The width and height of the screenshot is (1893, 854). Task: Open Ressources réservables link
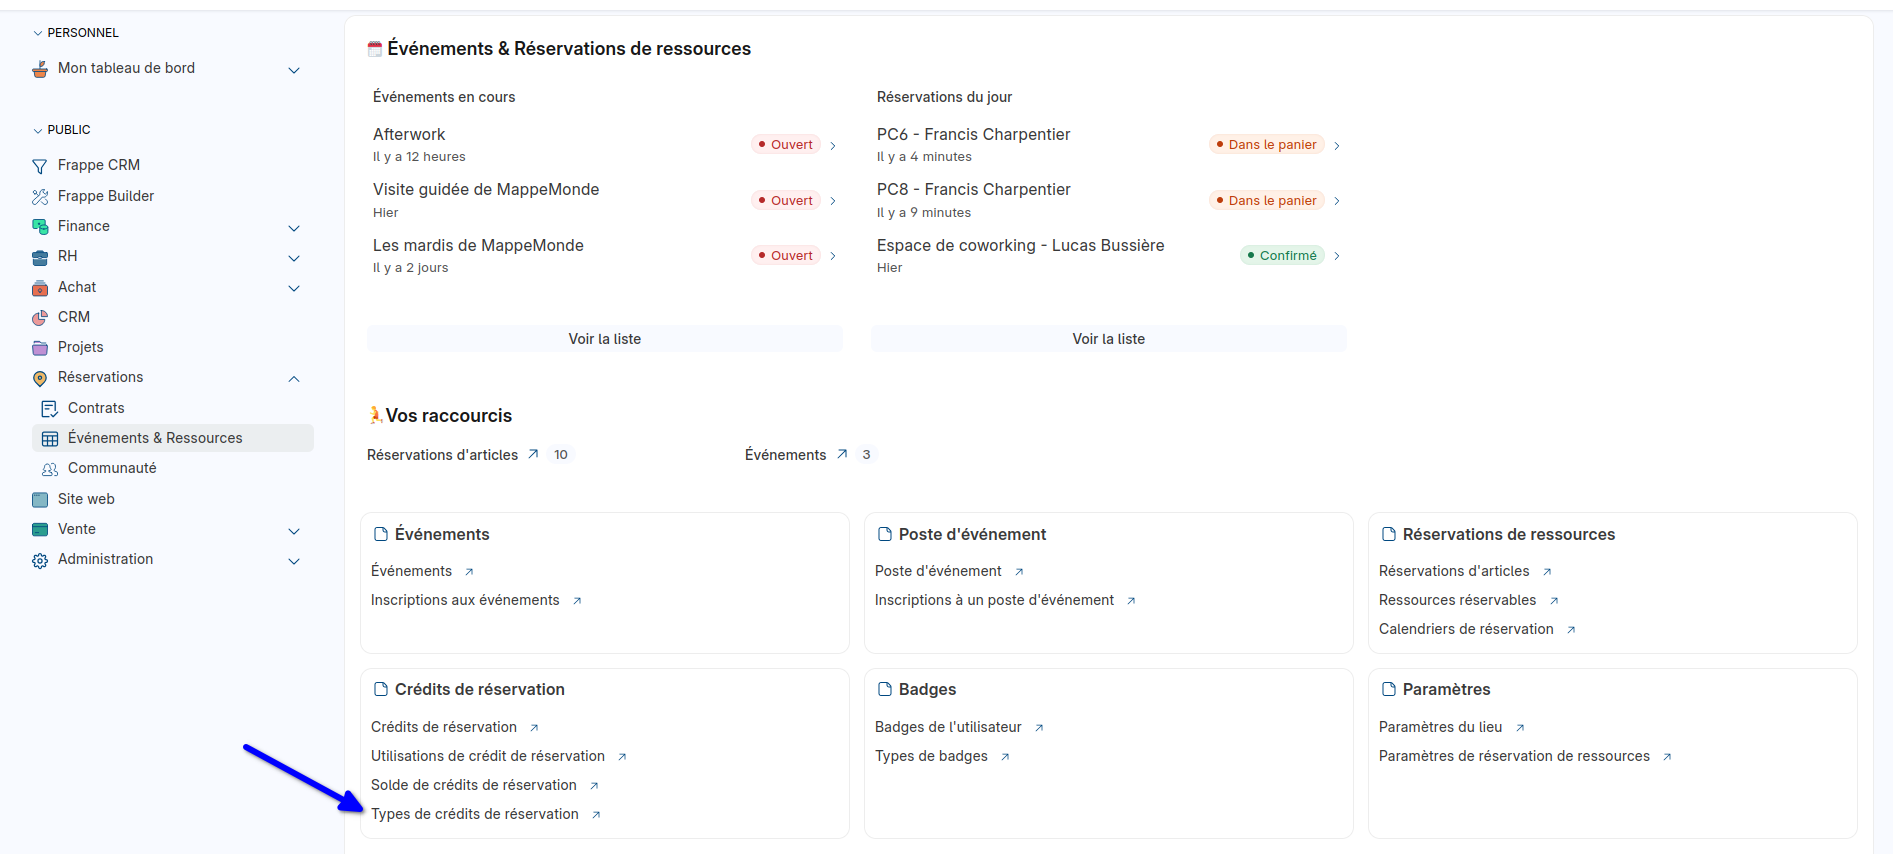1457,600
